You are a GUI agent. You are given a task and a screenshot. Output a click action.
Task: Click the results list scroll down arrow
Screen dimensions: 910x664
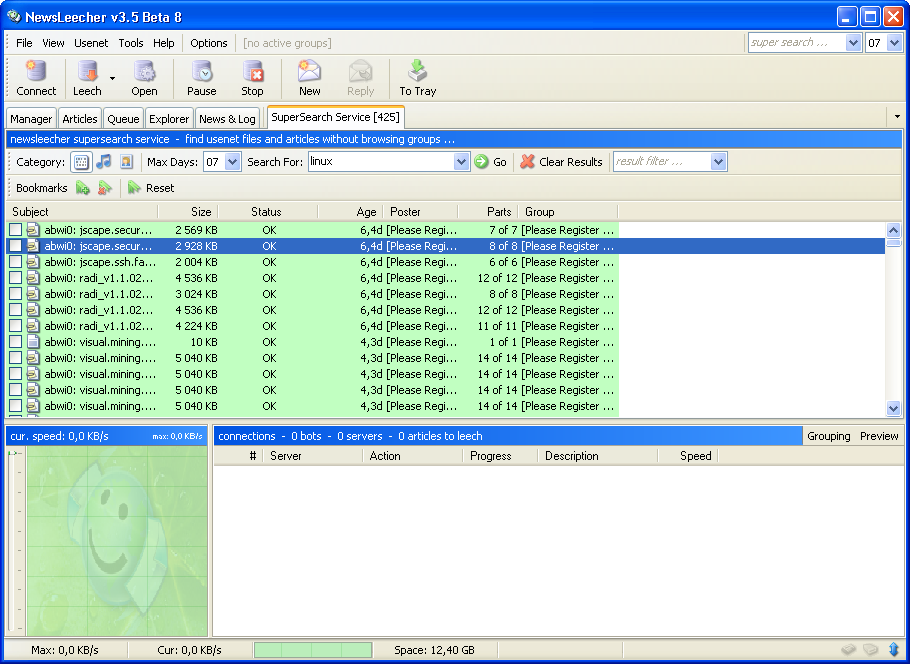pos(894,409)
